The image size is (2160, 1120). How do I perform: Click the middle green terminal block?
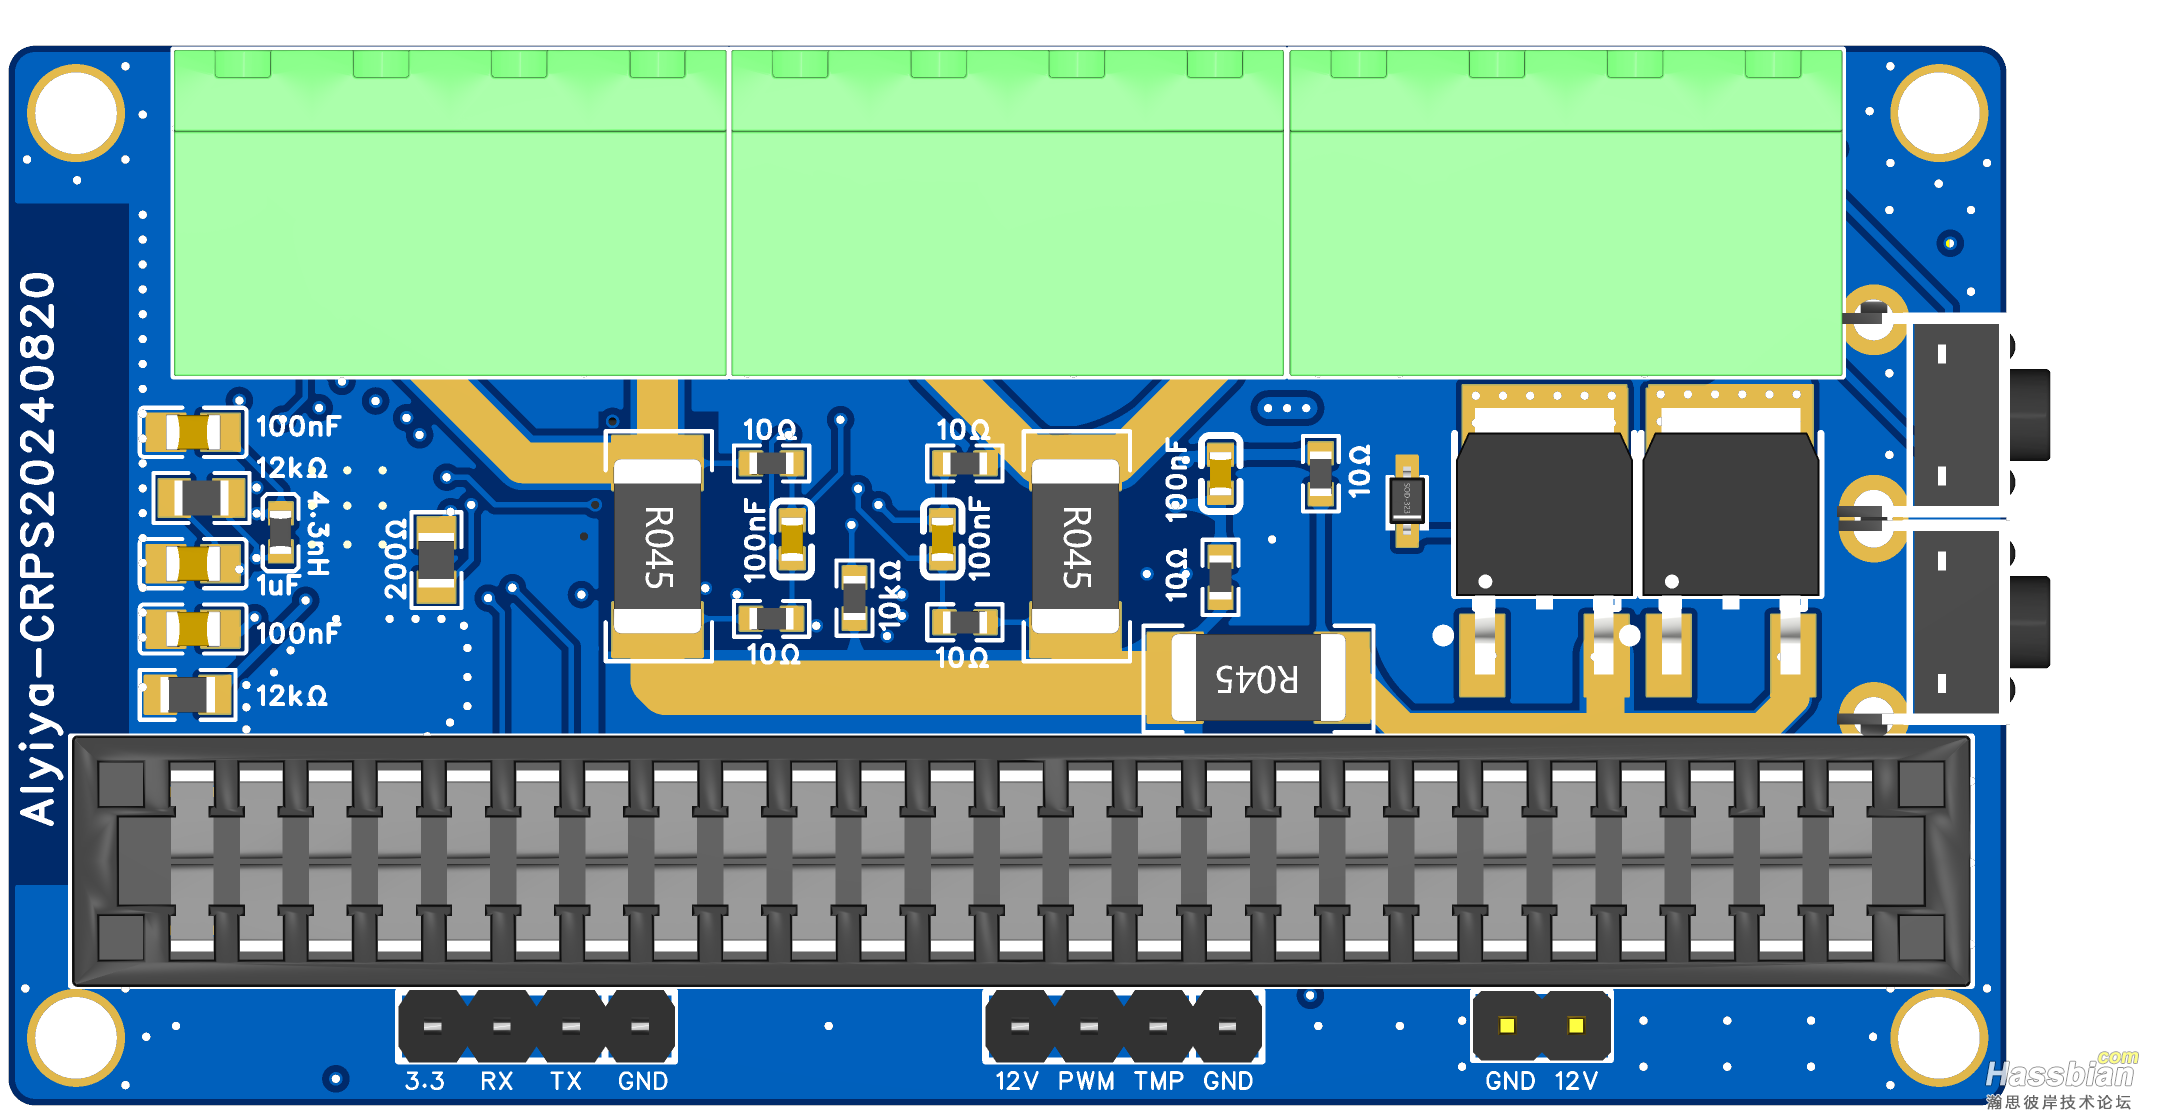pos(1008,212)
